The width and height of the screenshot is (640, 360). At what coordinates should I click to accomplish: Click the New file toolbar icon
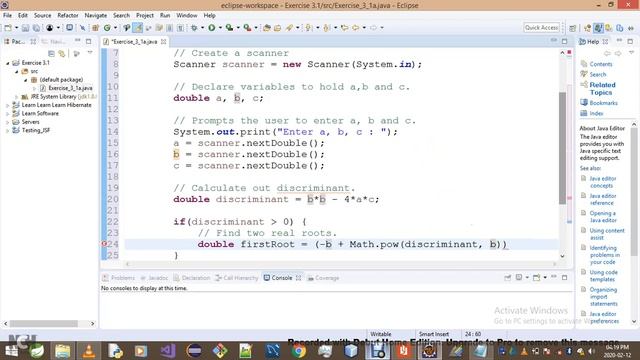click(x=8, y=28)
